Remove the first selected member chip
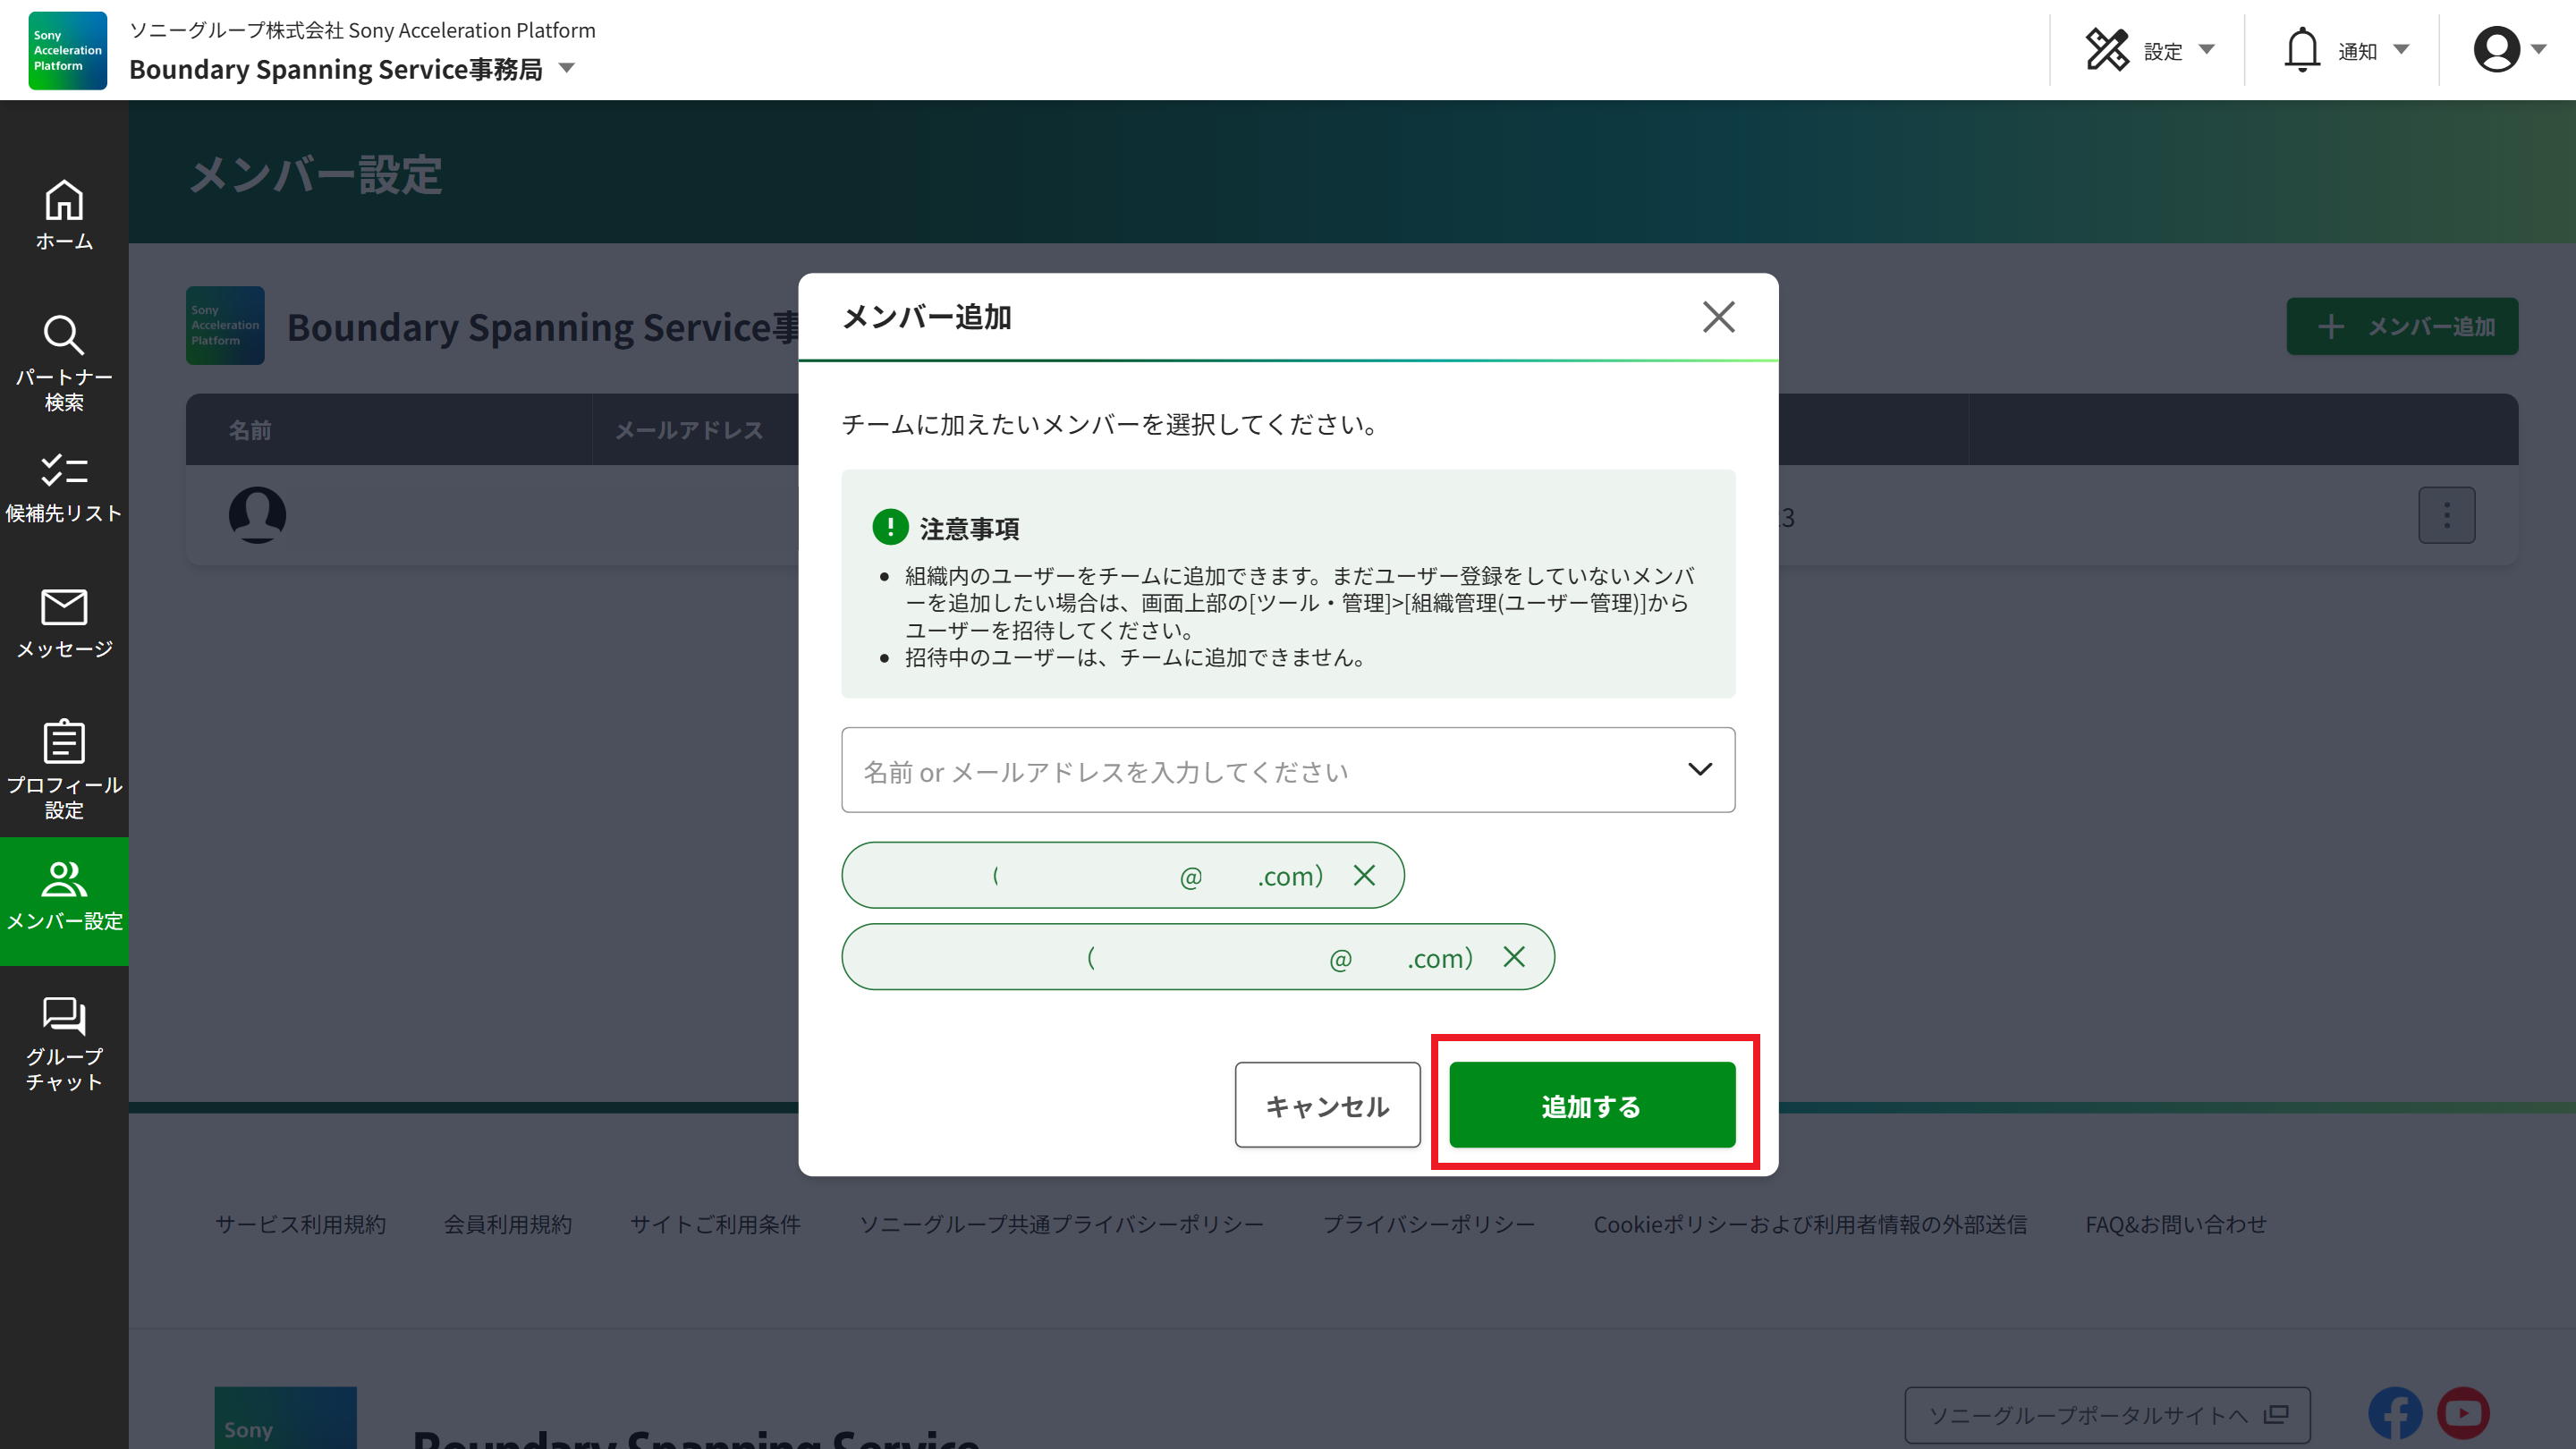Image resolution: width=2576 pixels, height=1449 pixels. click(x=1364, y=876)
